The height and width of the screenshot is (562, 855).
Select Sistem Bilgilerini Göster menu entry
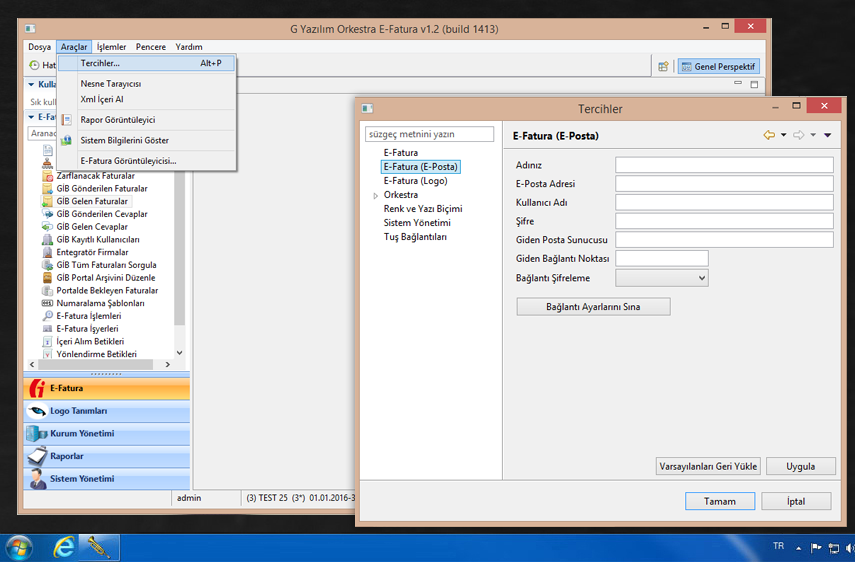point(124,140)
